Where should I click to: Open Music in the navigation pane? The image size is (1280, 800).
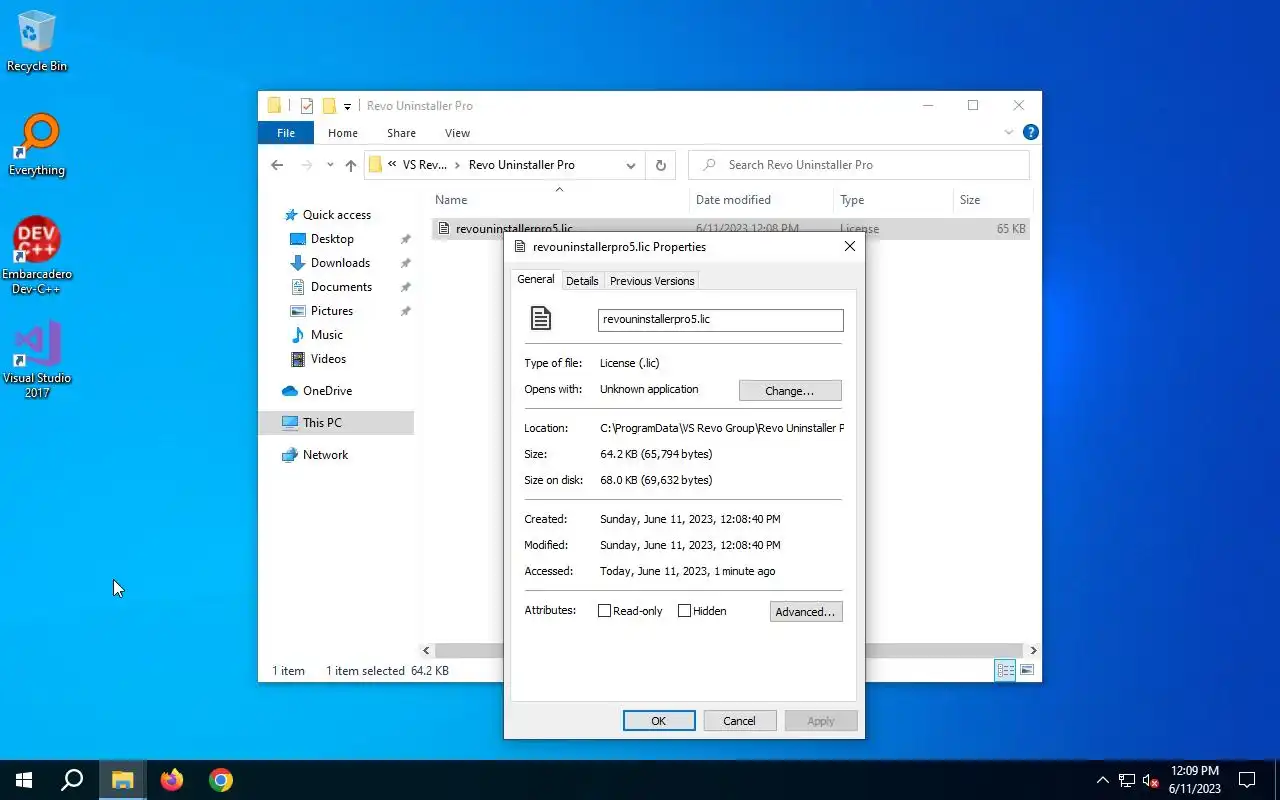coord(326,335)
